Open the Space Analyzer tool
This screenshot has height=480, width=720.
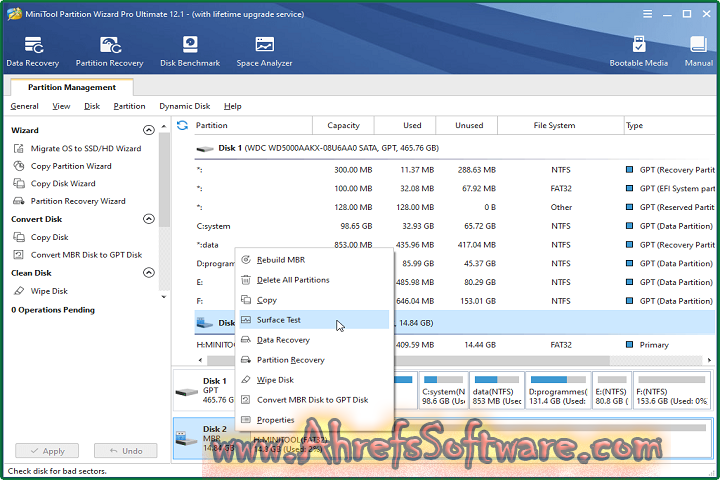(x=264, y=51)
